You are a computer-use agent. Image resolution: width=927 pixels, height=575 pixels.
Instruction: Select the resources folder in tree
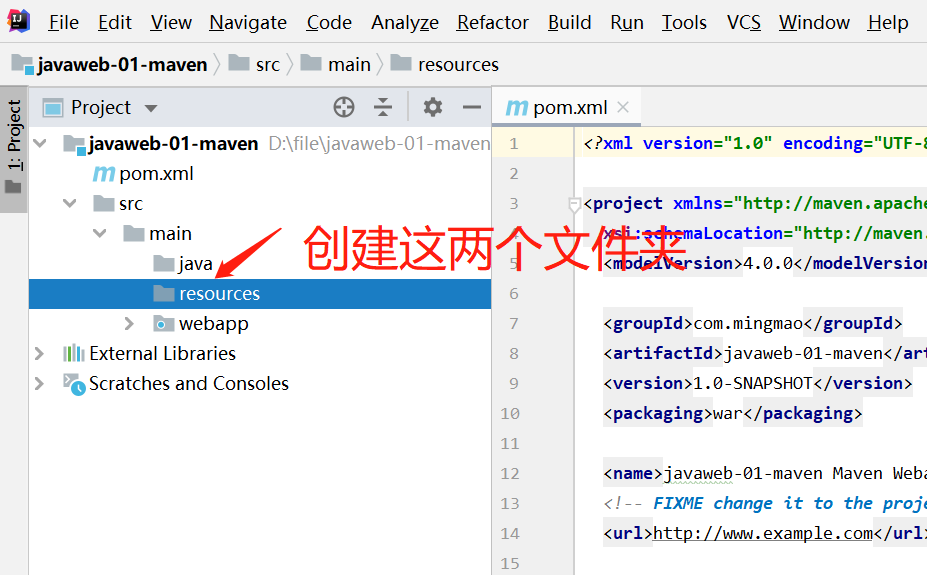click(x=260, y=294)
